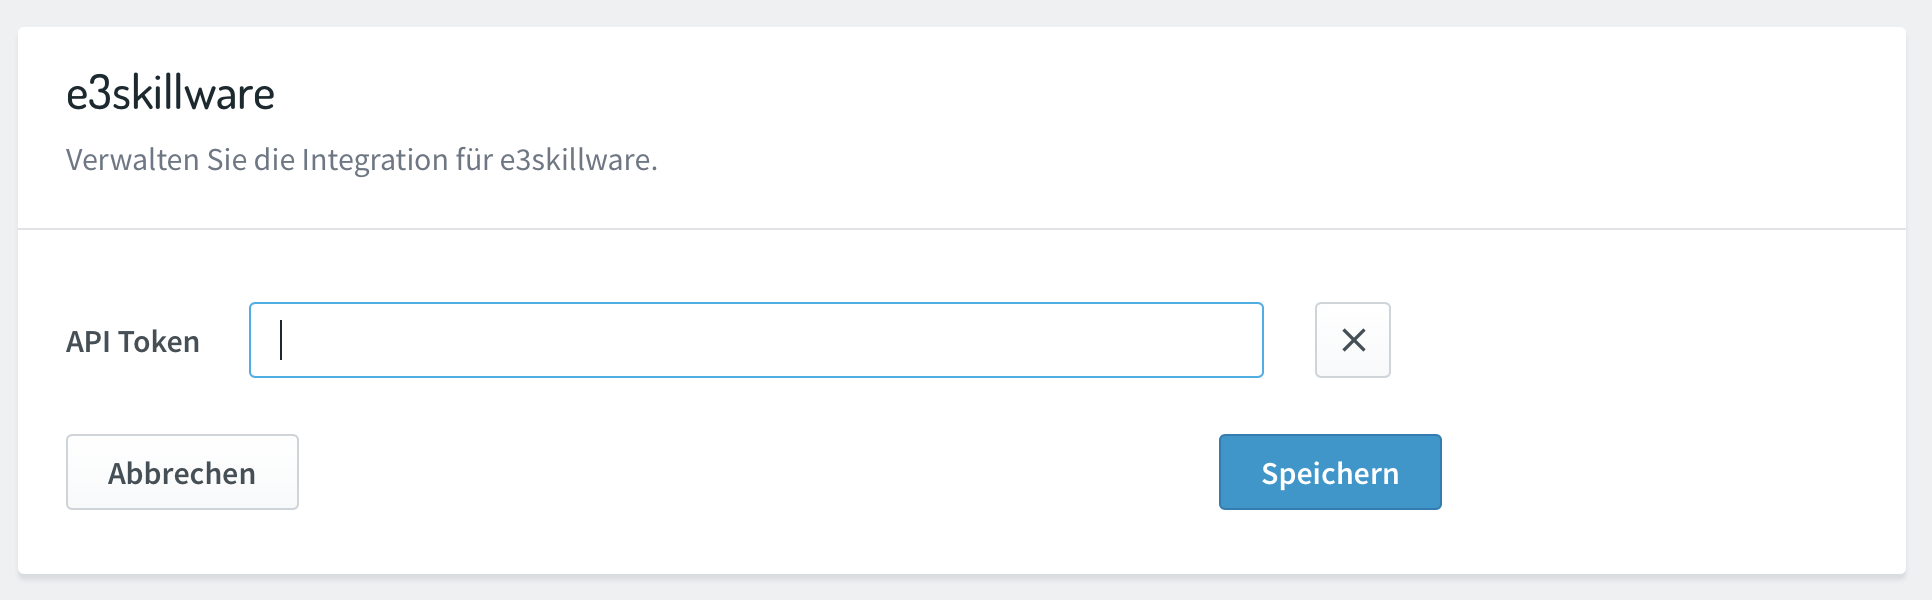Screen dimensions: 1932x600
Task: Click the Verwalten Sie die Integration description text
Action: click(x=362, y=160)
